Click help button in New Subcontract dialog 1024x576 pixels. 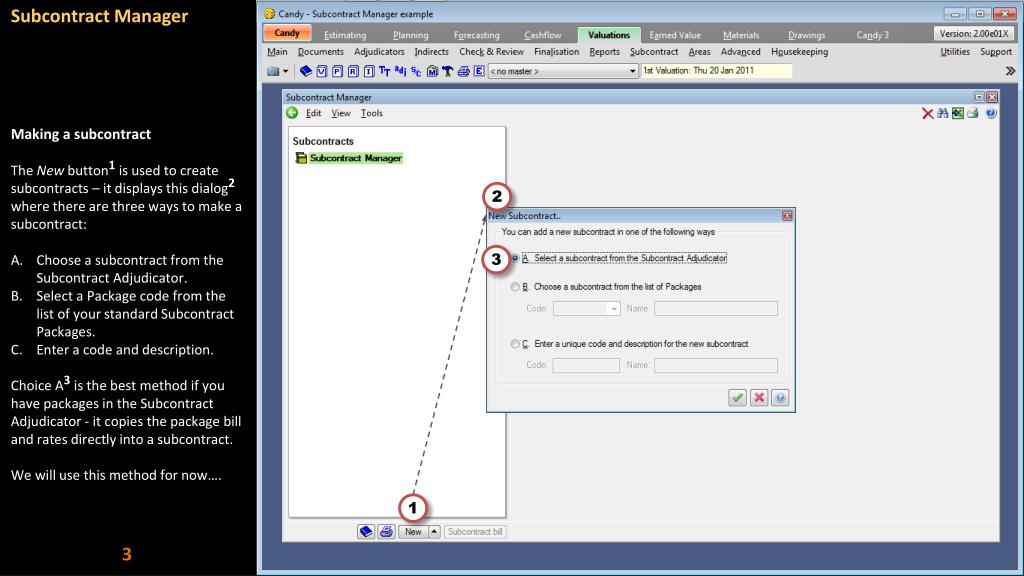pyautogui.click(x=780, y=398)
